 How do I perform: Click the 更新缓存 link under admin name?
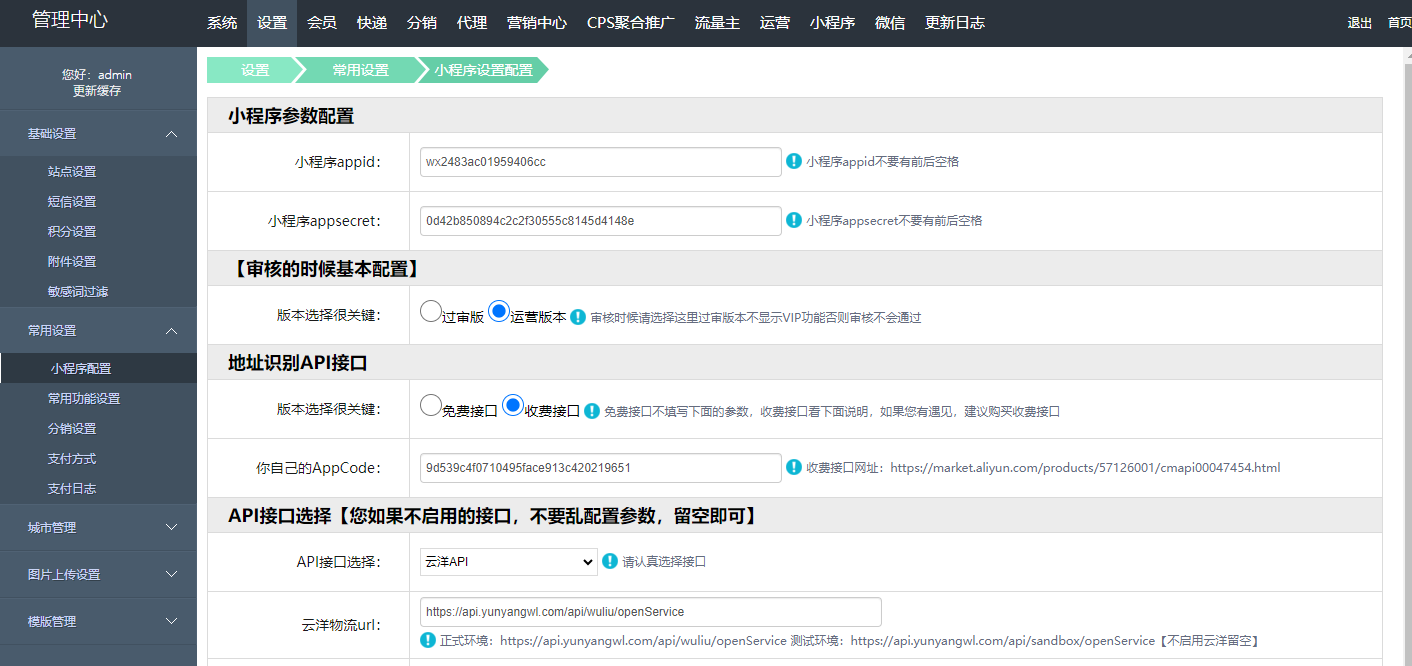98,90
